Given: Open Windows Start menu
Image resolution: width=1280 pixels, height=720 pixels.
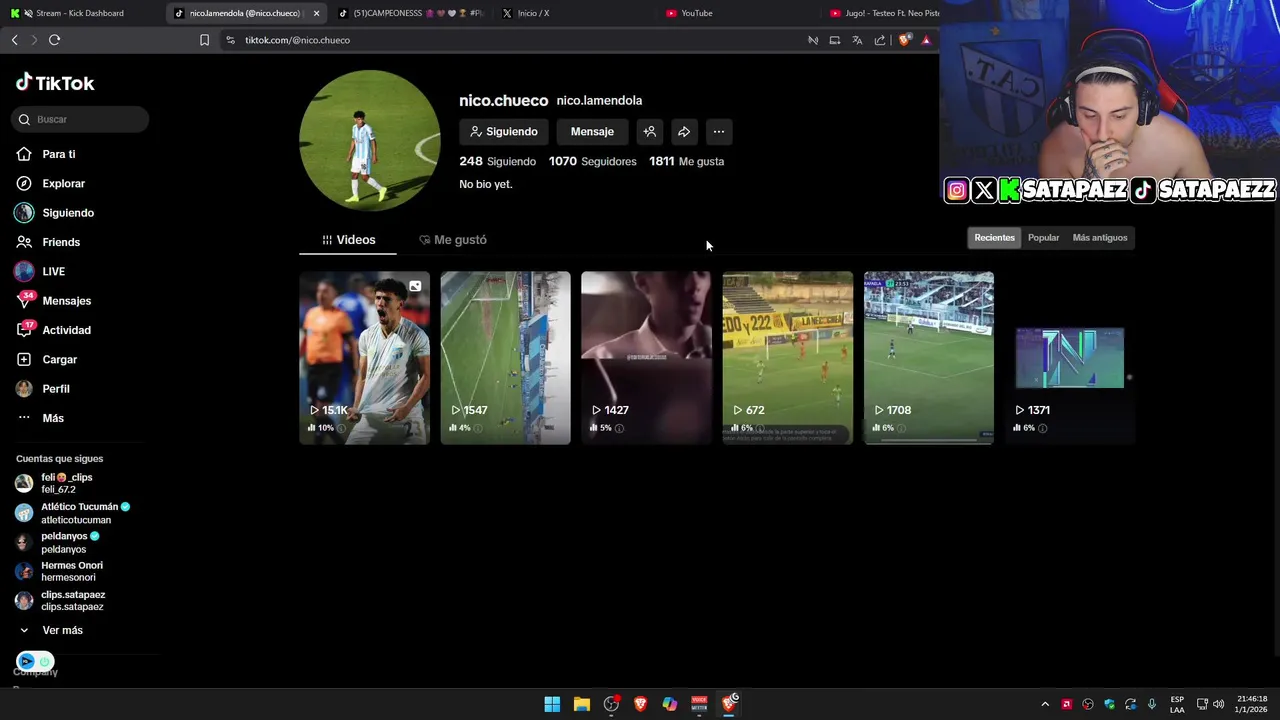Looking at the screenshot, I should (x=552, y=704).
